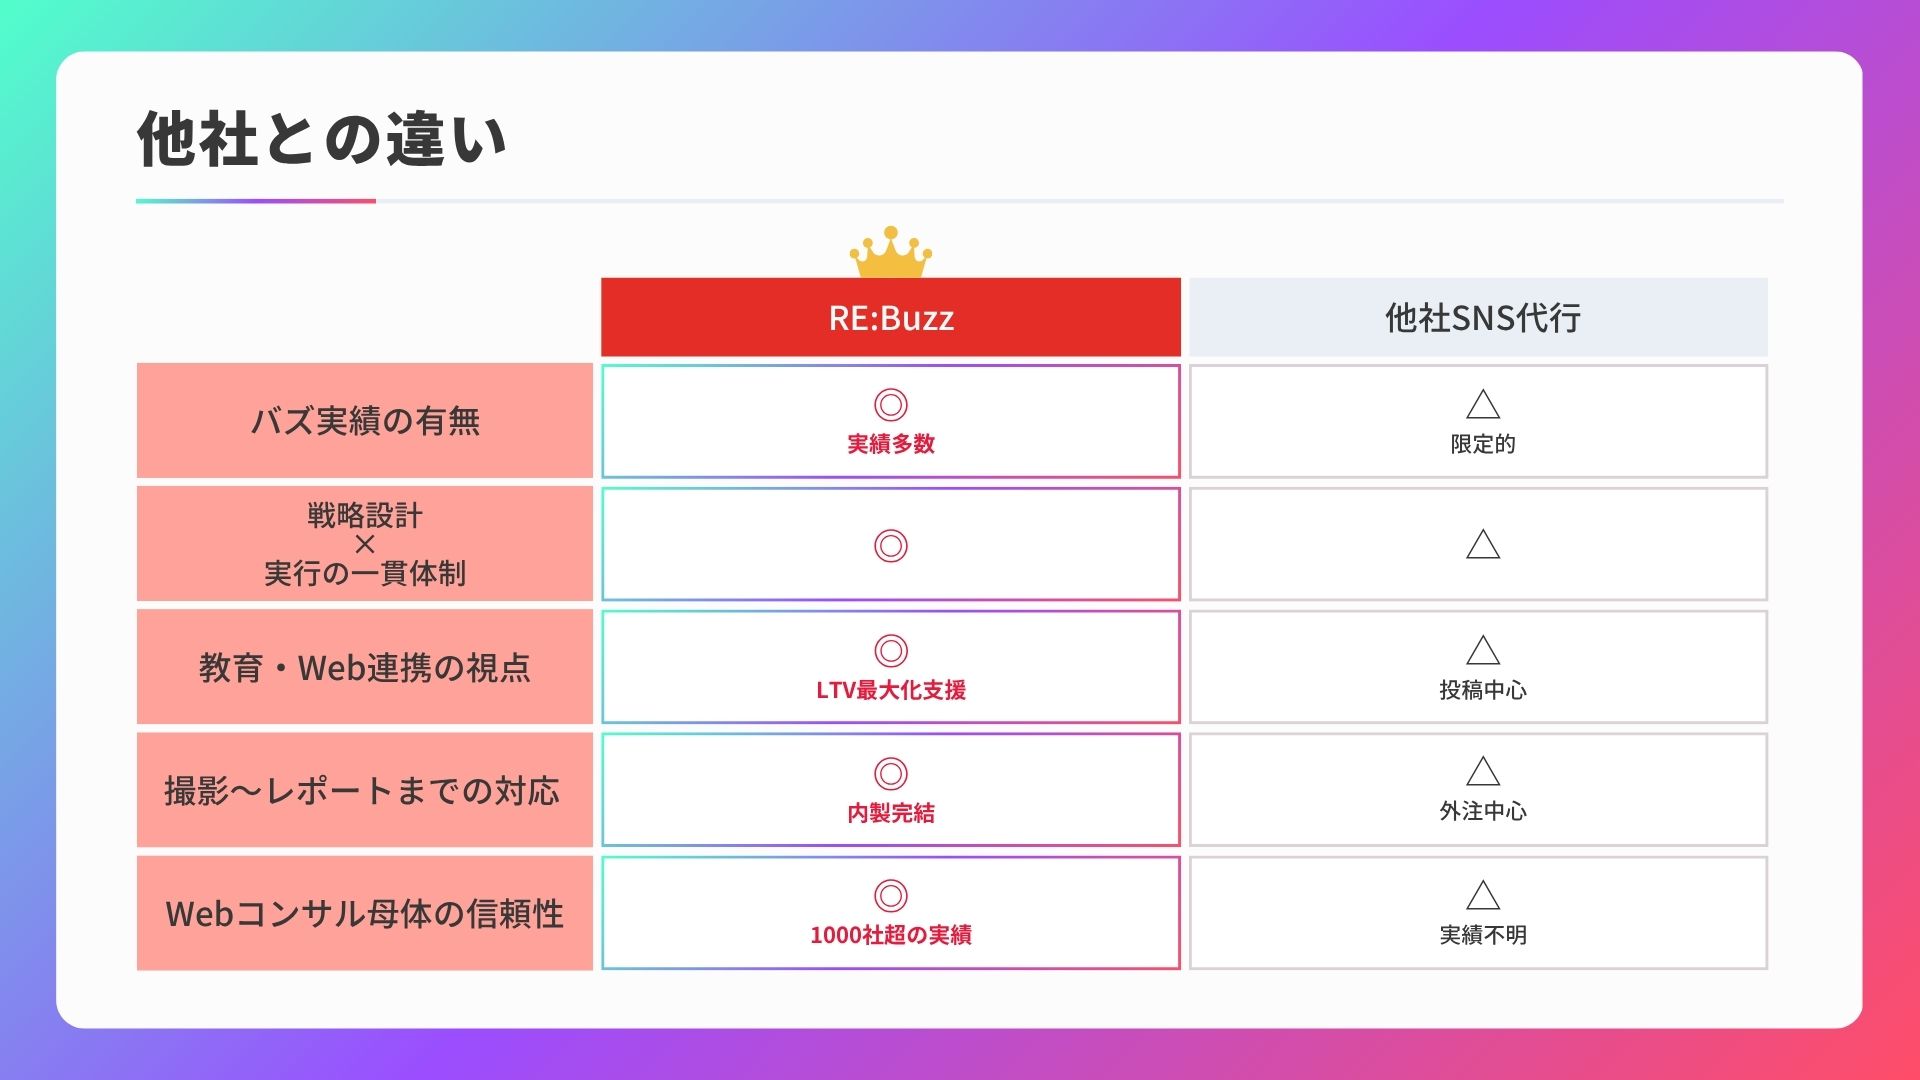Click the double-circle icon in the 戦略設計 row
This screenshot has width=1920, height=1080.
point(890,546)
